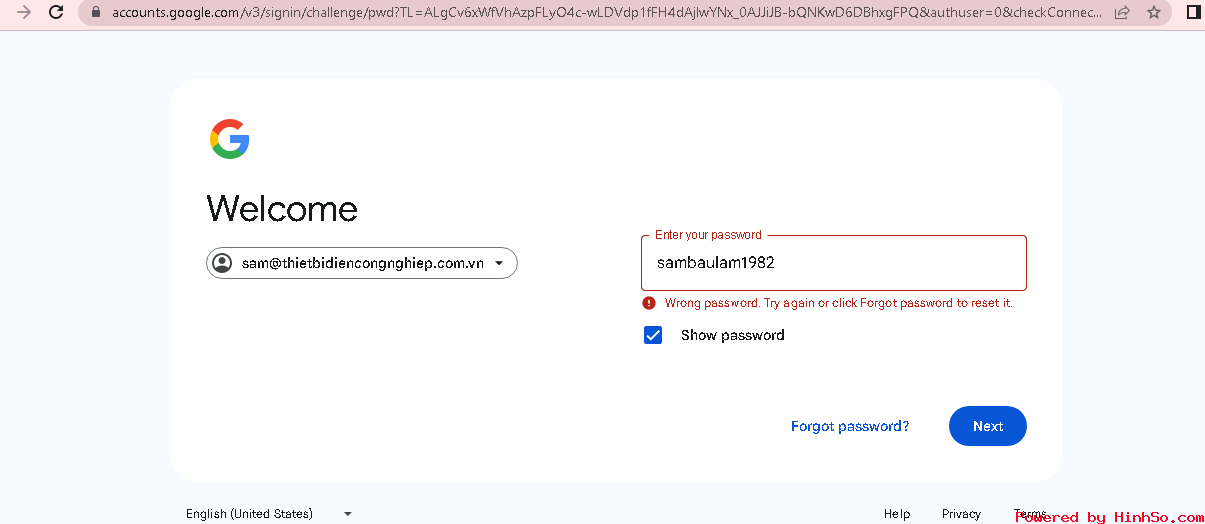1205x524 pixels.
Task: Click the account avatar icon before the email
Action: point(222,263)
